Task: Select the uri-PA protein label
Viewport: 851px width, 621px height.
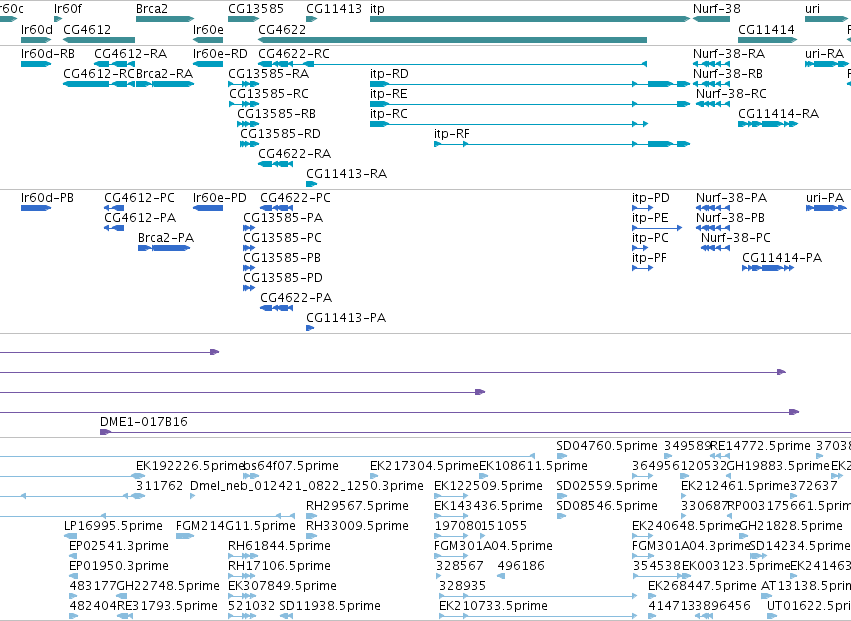Action: tap(825, 198)
